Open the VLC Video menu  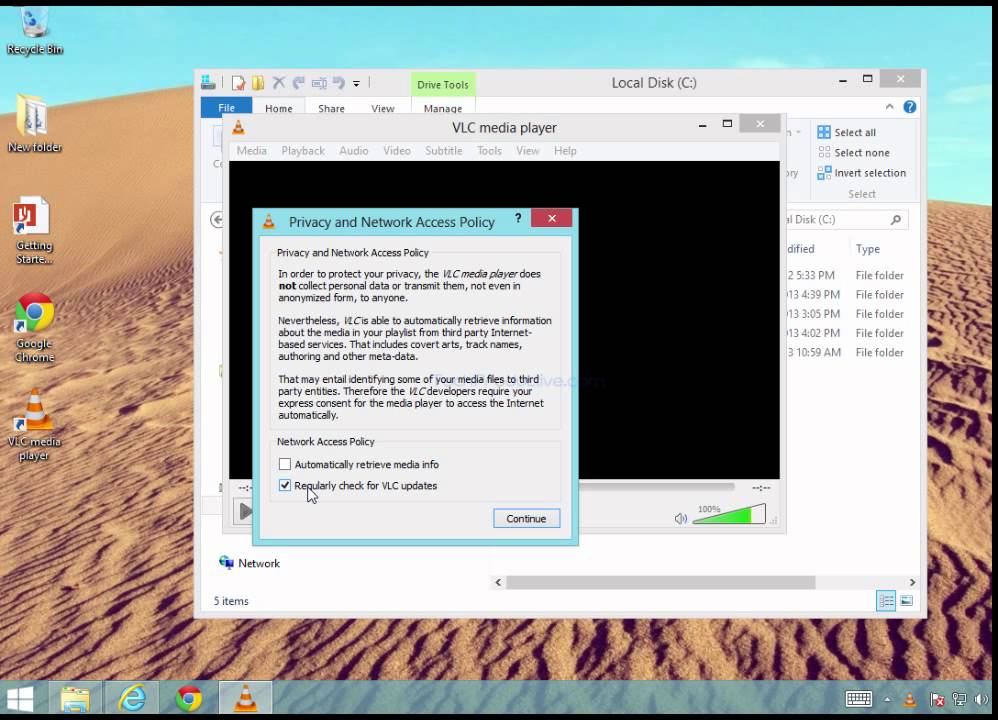click(397, 151)
